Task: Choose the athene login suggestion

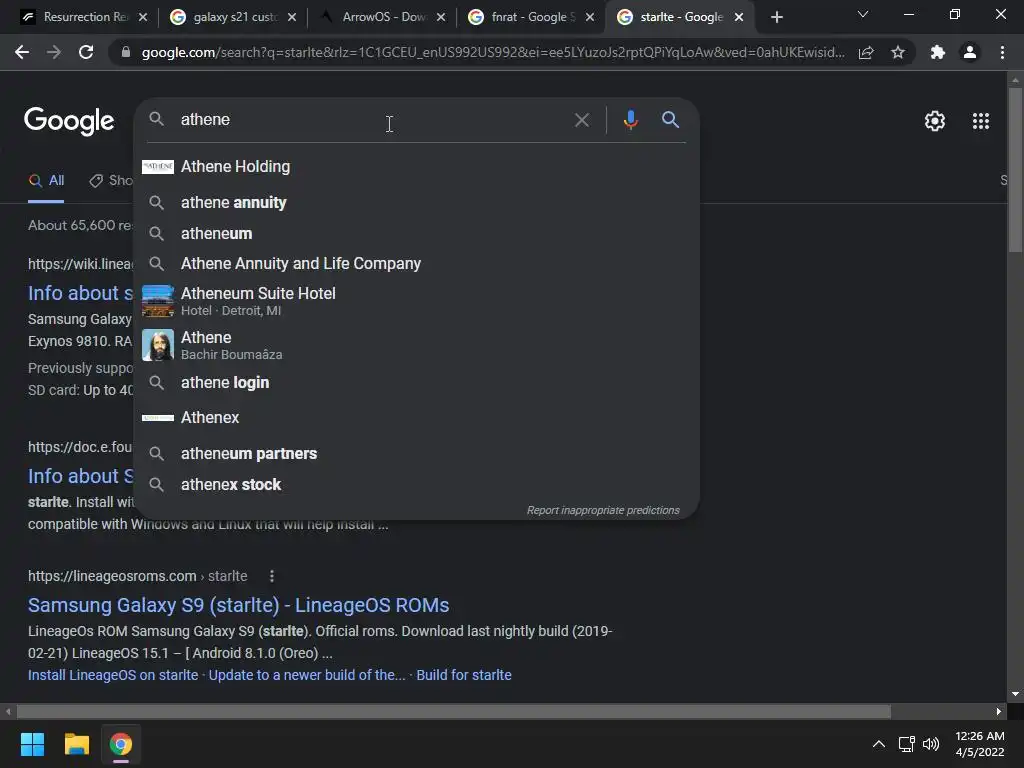Action: tap(417, 383)
